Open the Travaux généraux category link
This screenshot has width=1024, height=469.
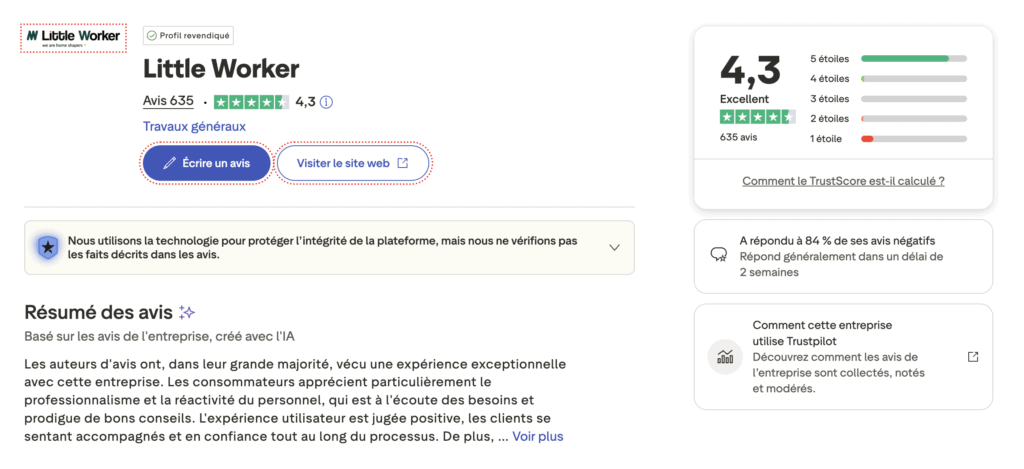tap(194, 126)
